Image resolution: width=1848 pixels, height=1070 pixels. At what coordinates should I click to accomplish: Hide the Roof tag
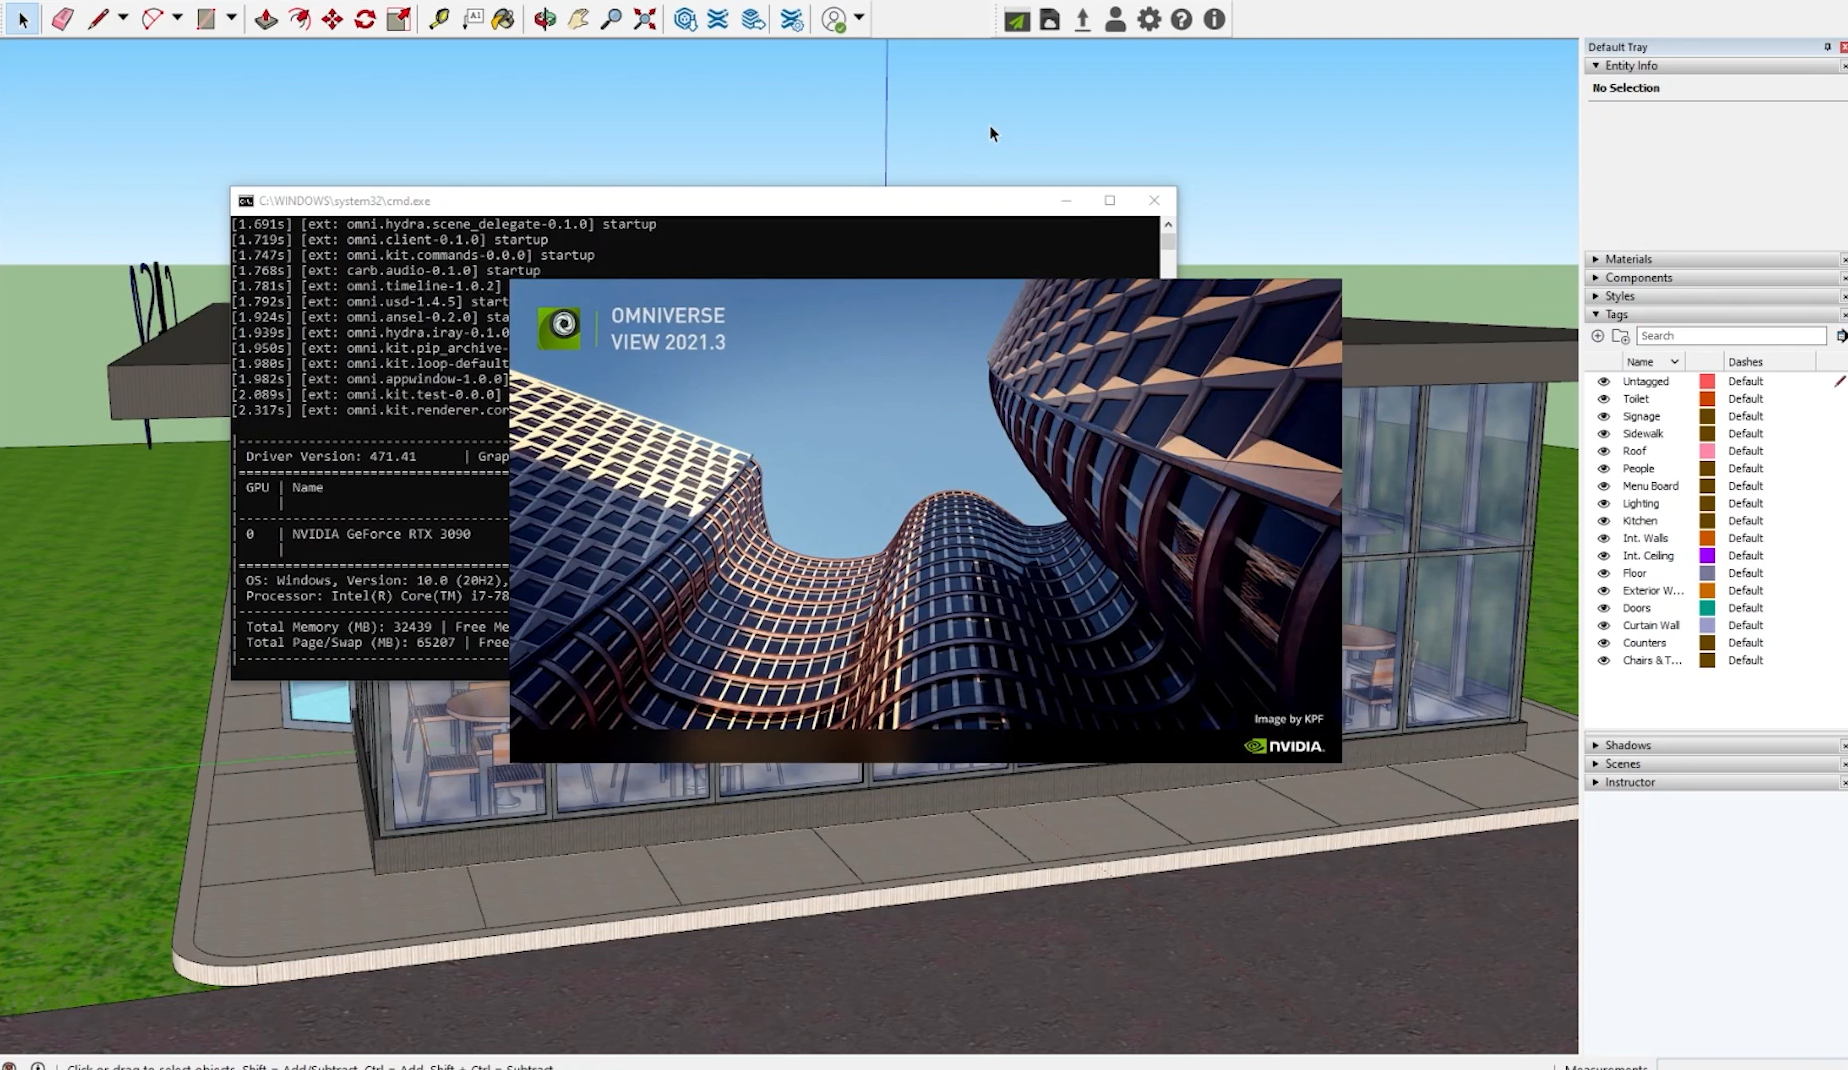click(x=1604, y=451)
